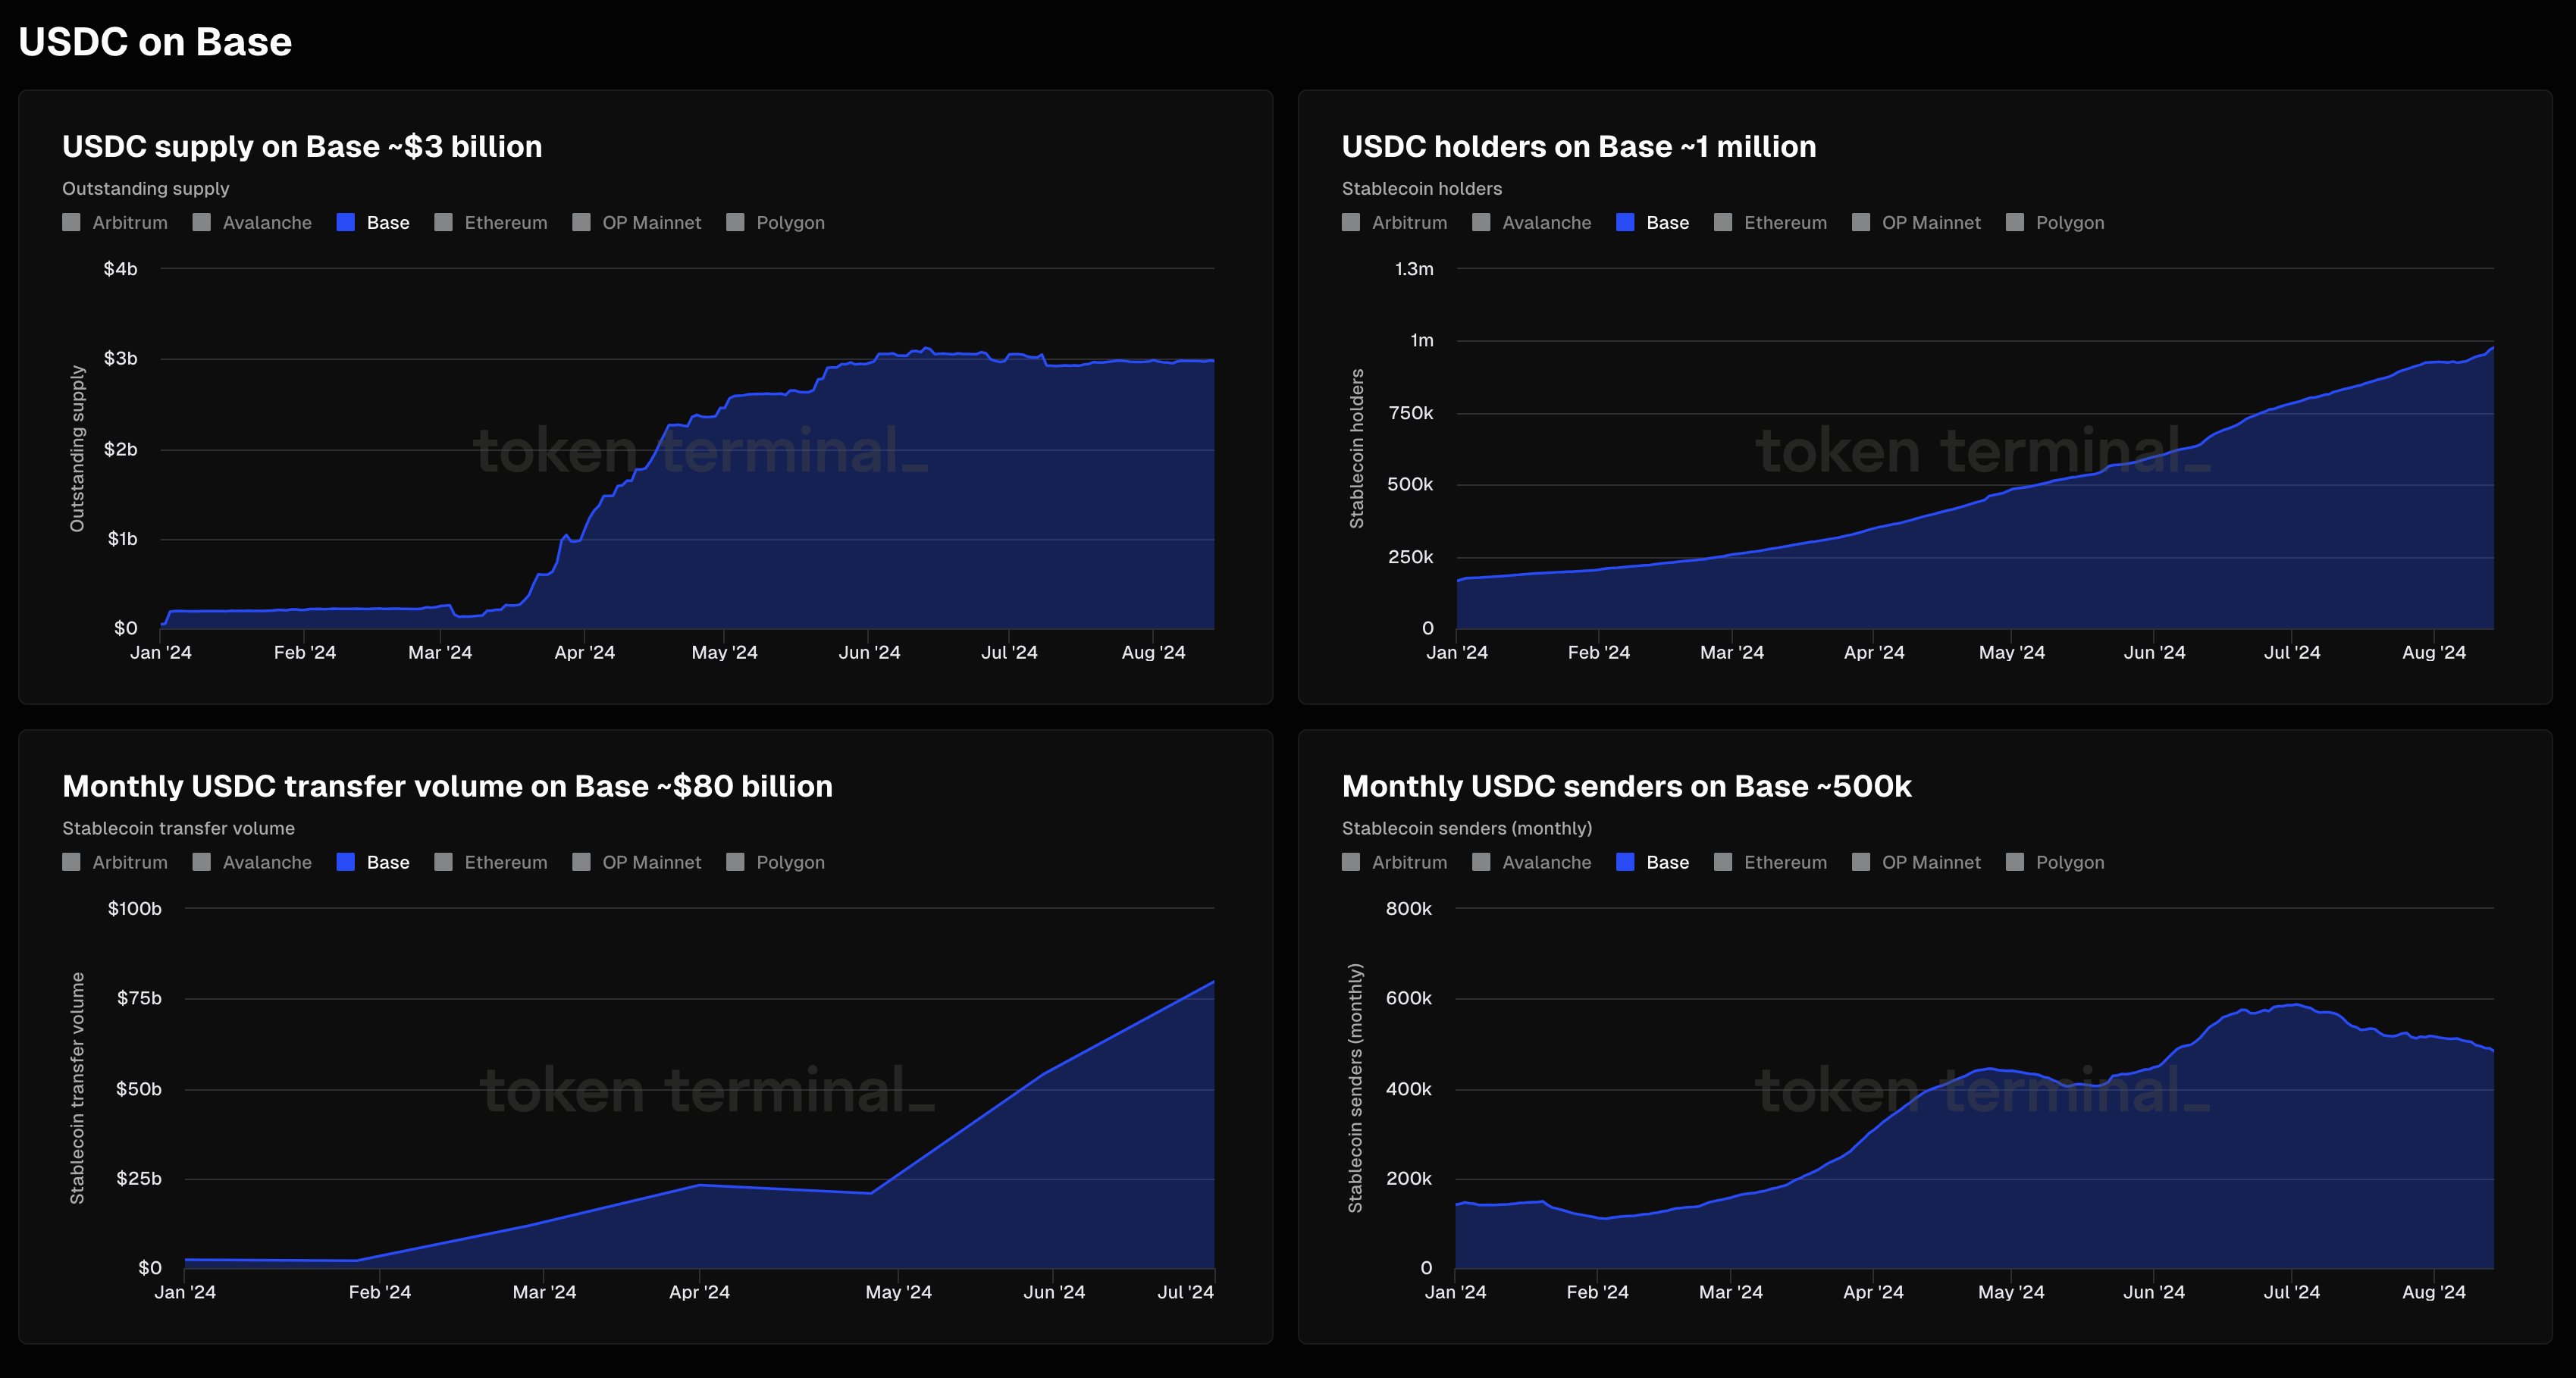This screenshot has width=2576, height=1378.
Task: Toggle Ethereum checkbox in USDC supply chart
Action: (x=443, y=222)
